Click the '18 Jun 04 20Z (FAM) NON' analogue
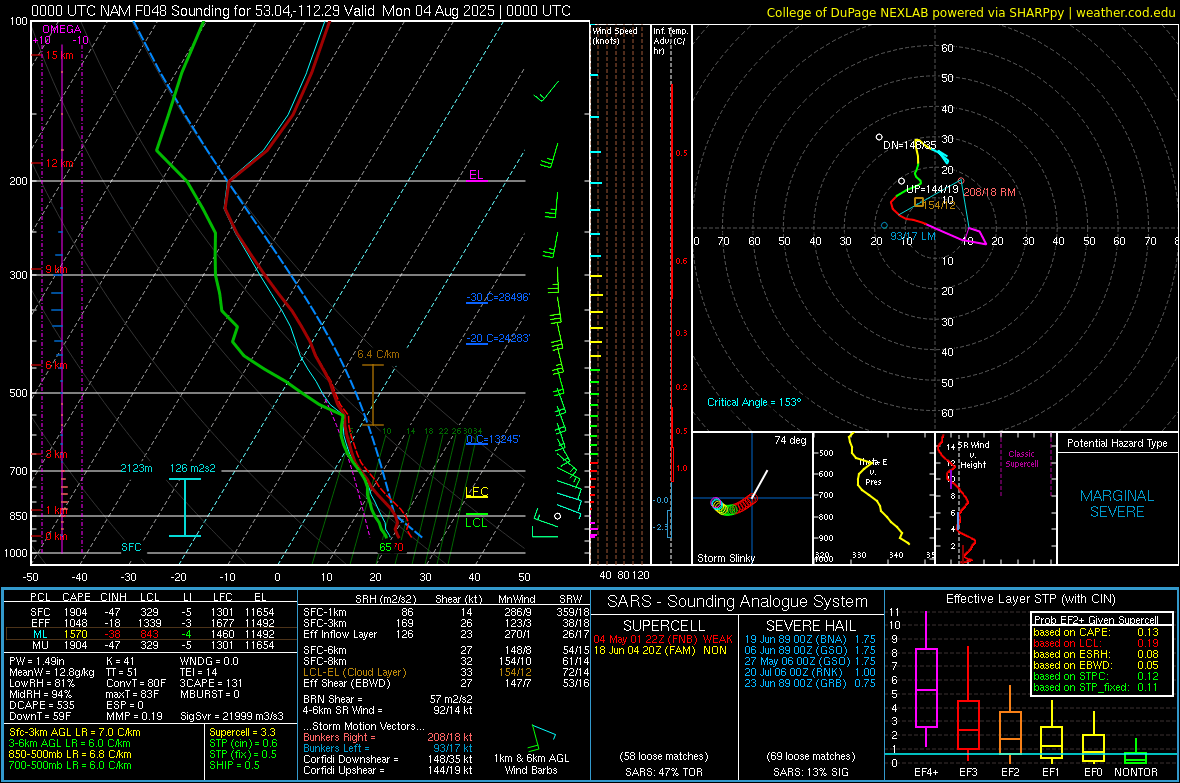This screenshot has height=783, width=1180. [x=660, y=650]
